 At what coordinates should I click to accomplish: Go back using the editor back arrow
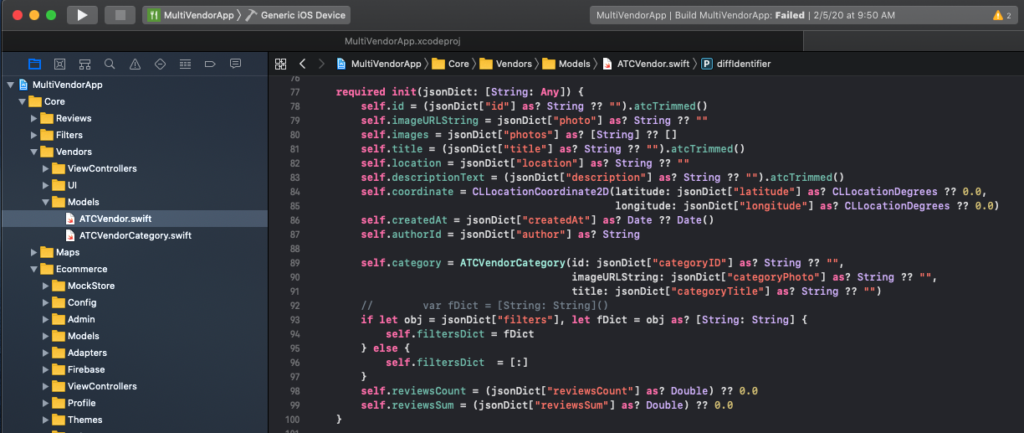301,64
